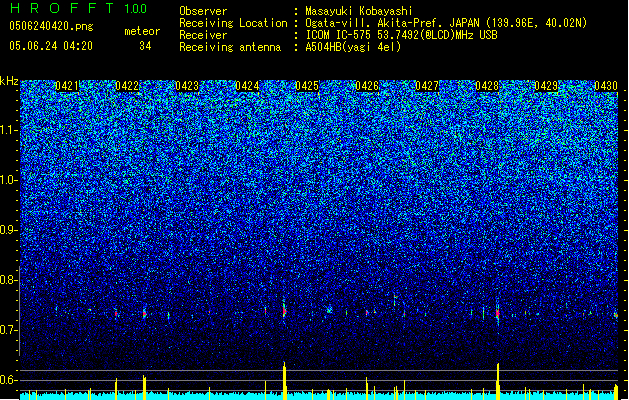Click the HROFFT 1.0.0 title text
629x400 pixels.
point(78,8)
